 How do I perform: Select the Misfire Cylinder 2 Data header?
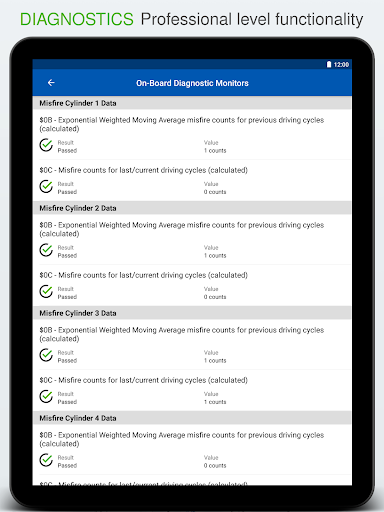point(192,208)
